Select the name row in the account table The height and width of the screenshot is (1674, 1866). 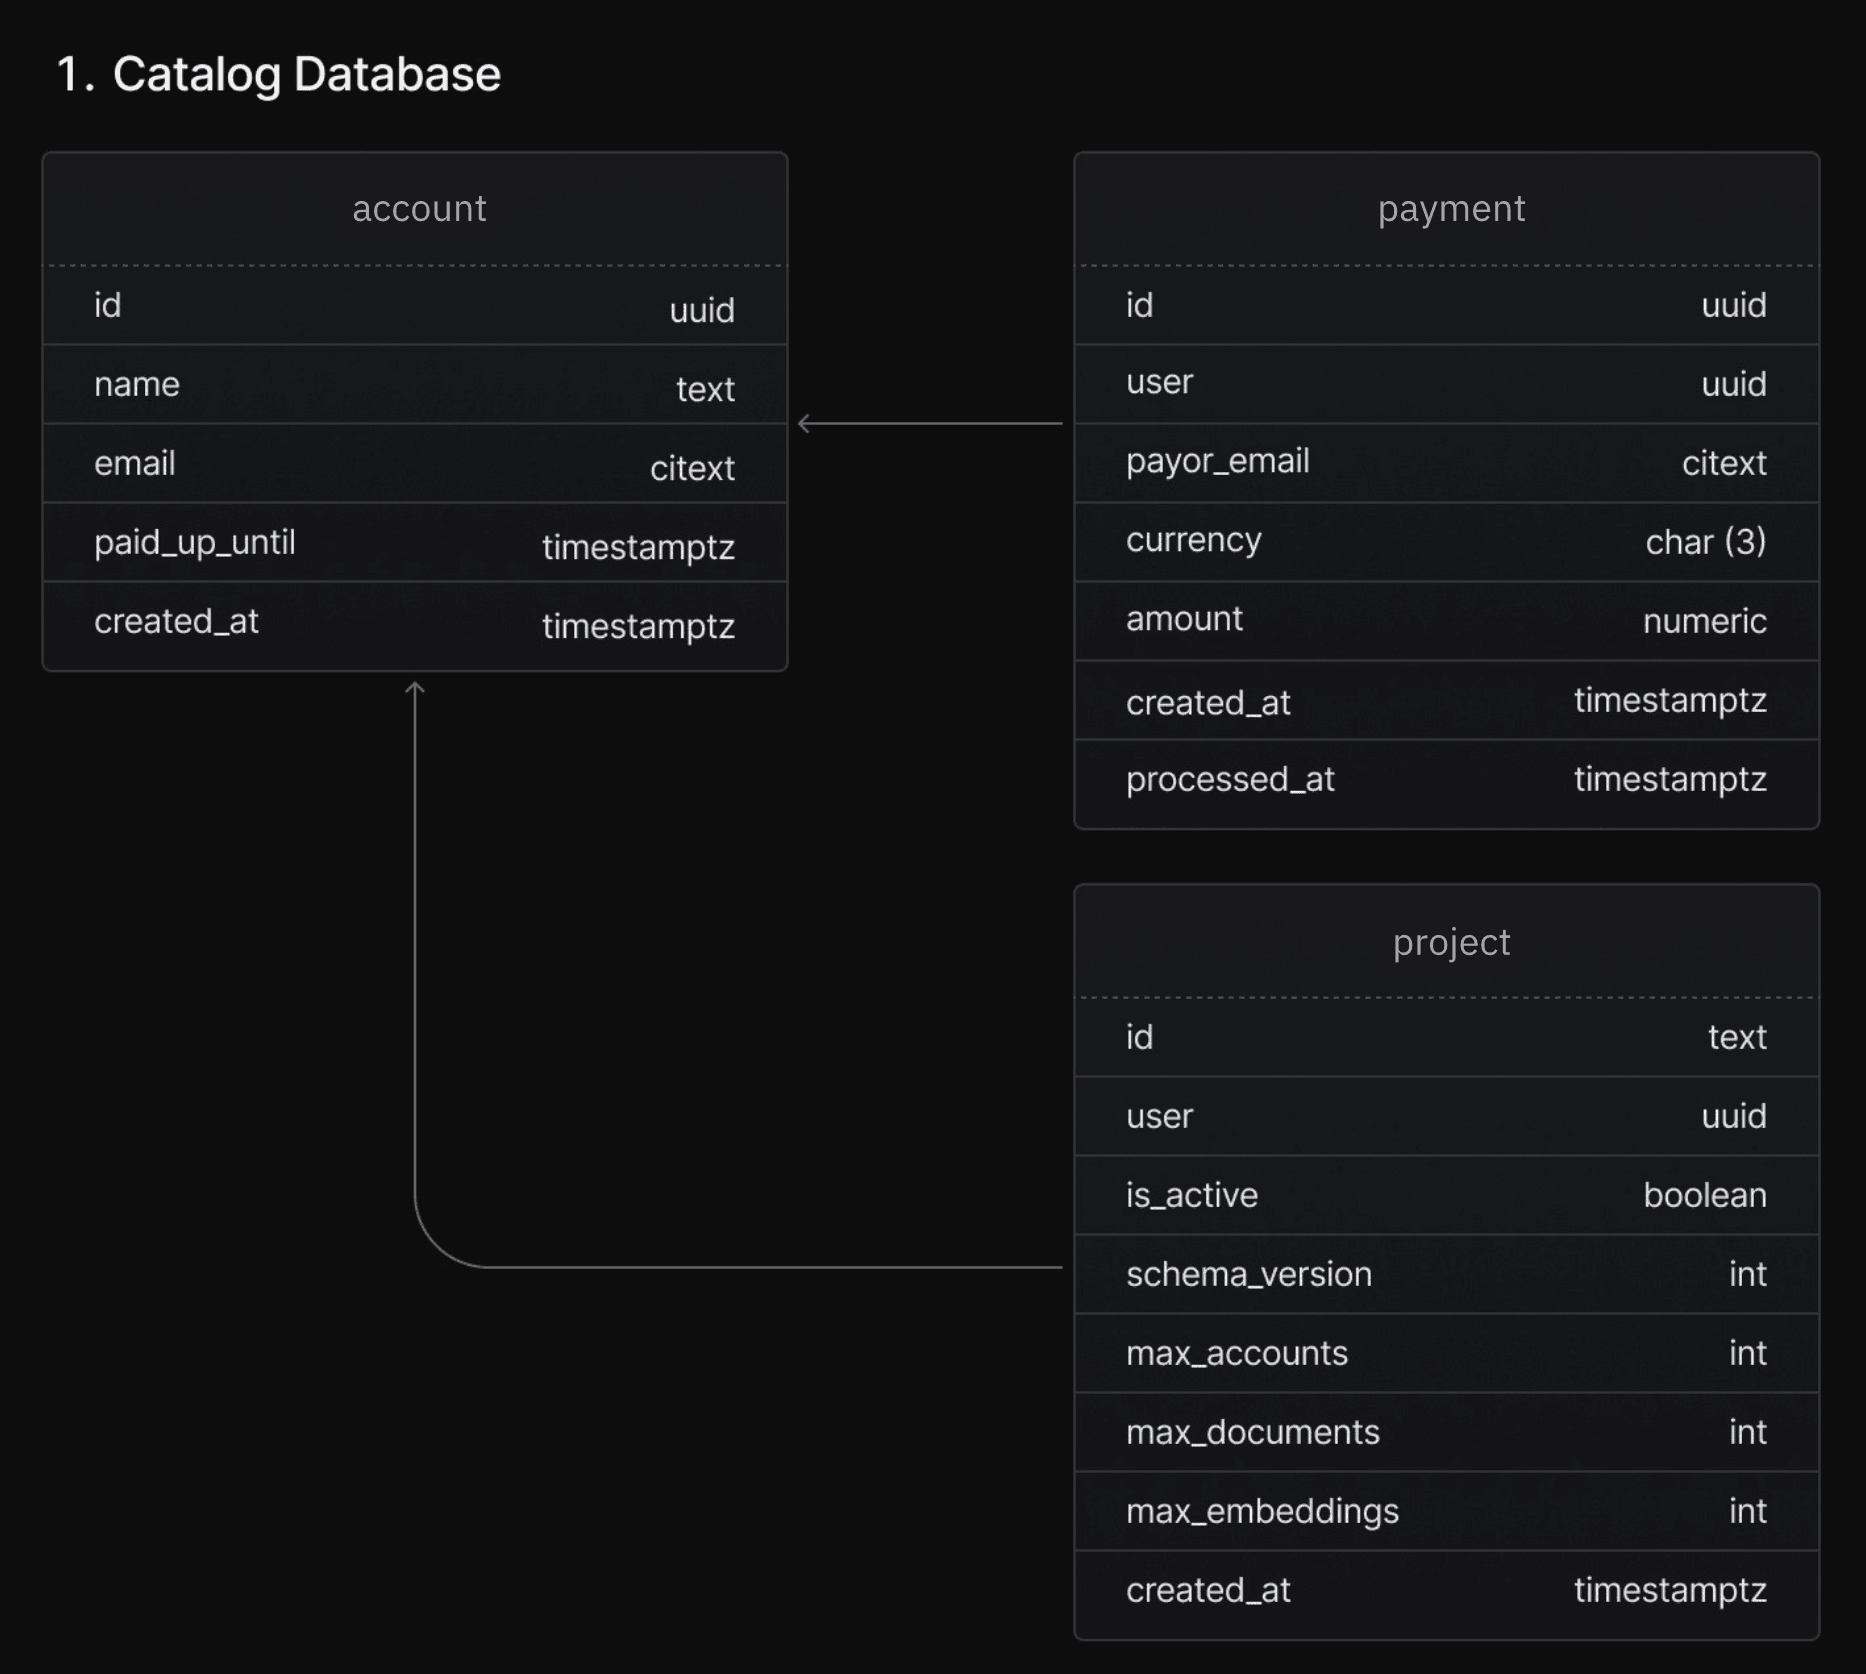414,385
